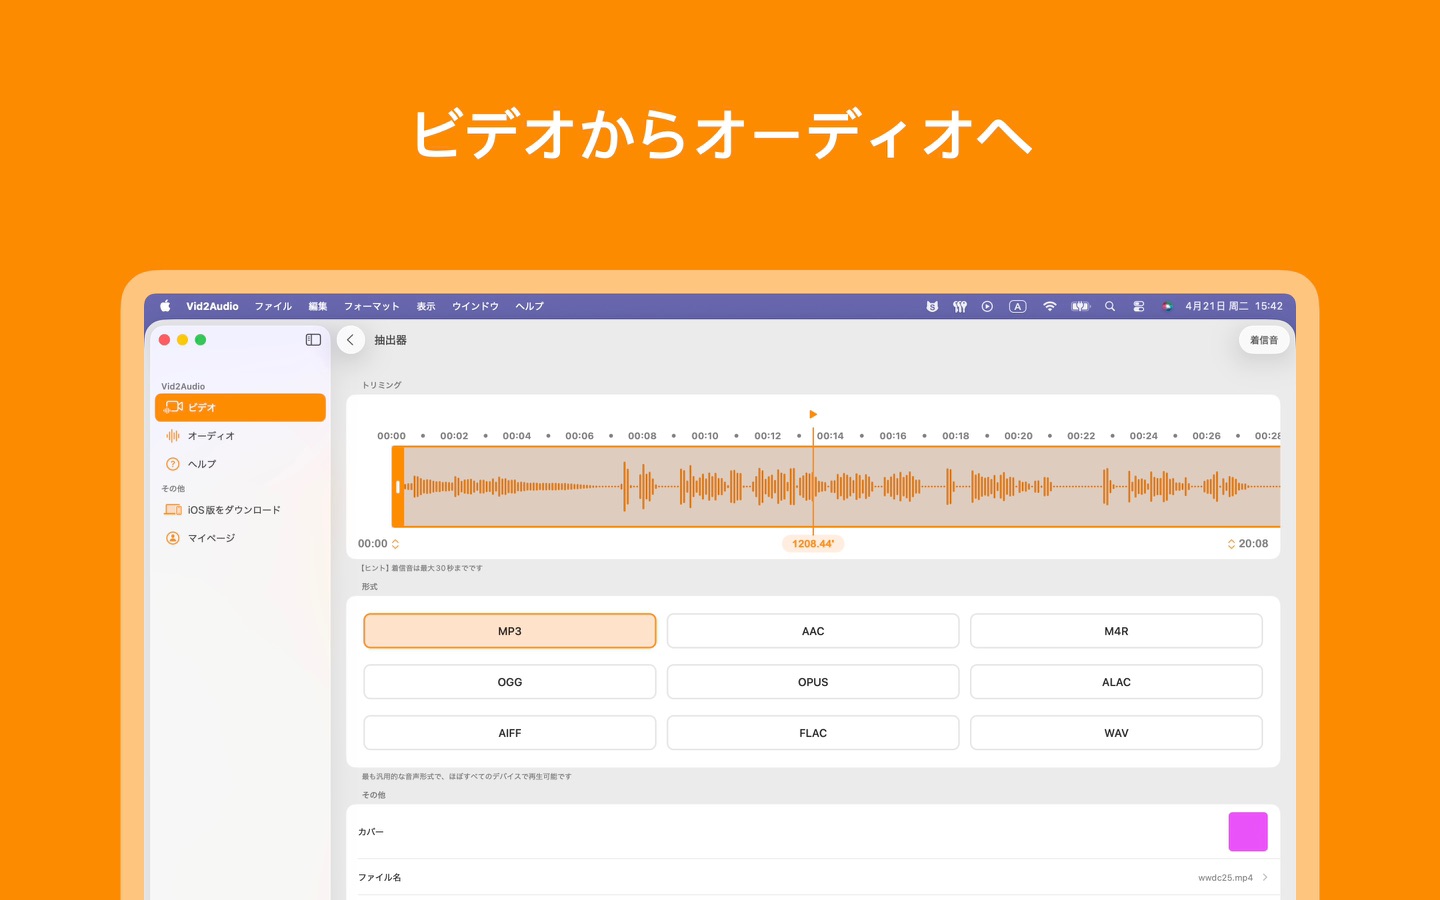Click the Siri colorful menu bar icon
1440x900 pixels.
pos(1167,307)
